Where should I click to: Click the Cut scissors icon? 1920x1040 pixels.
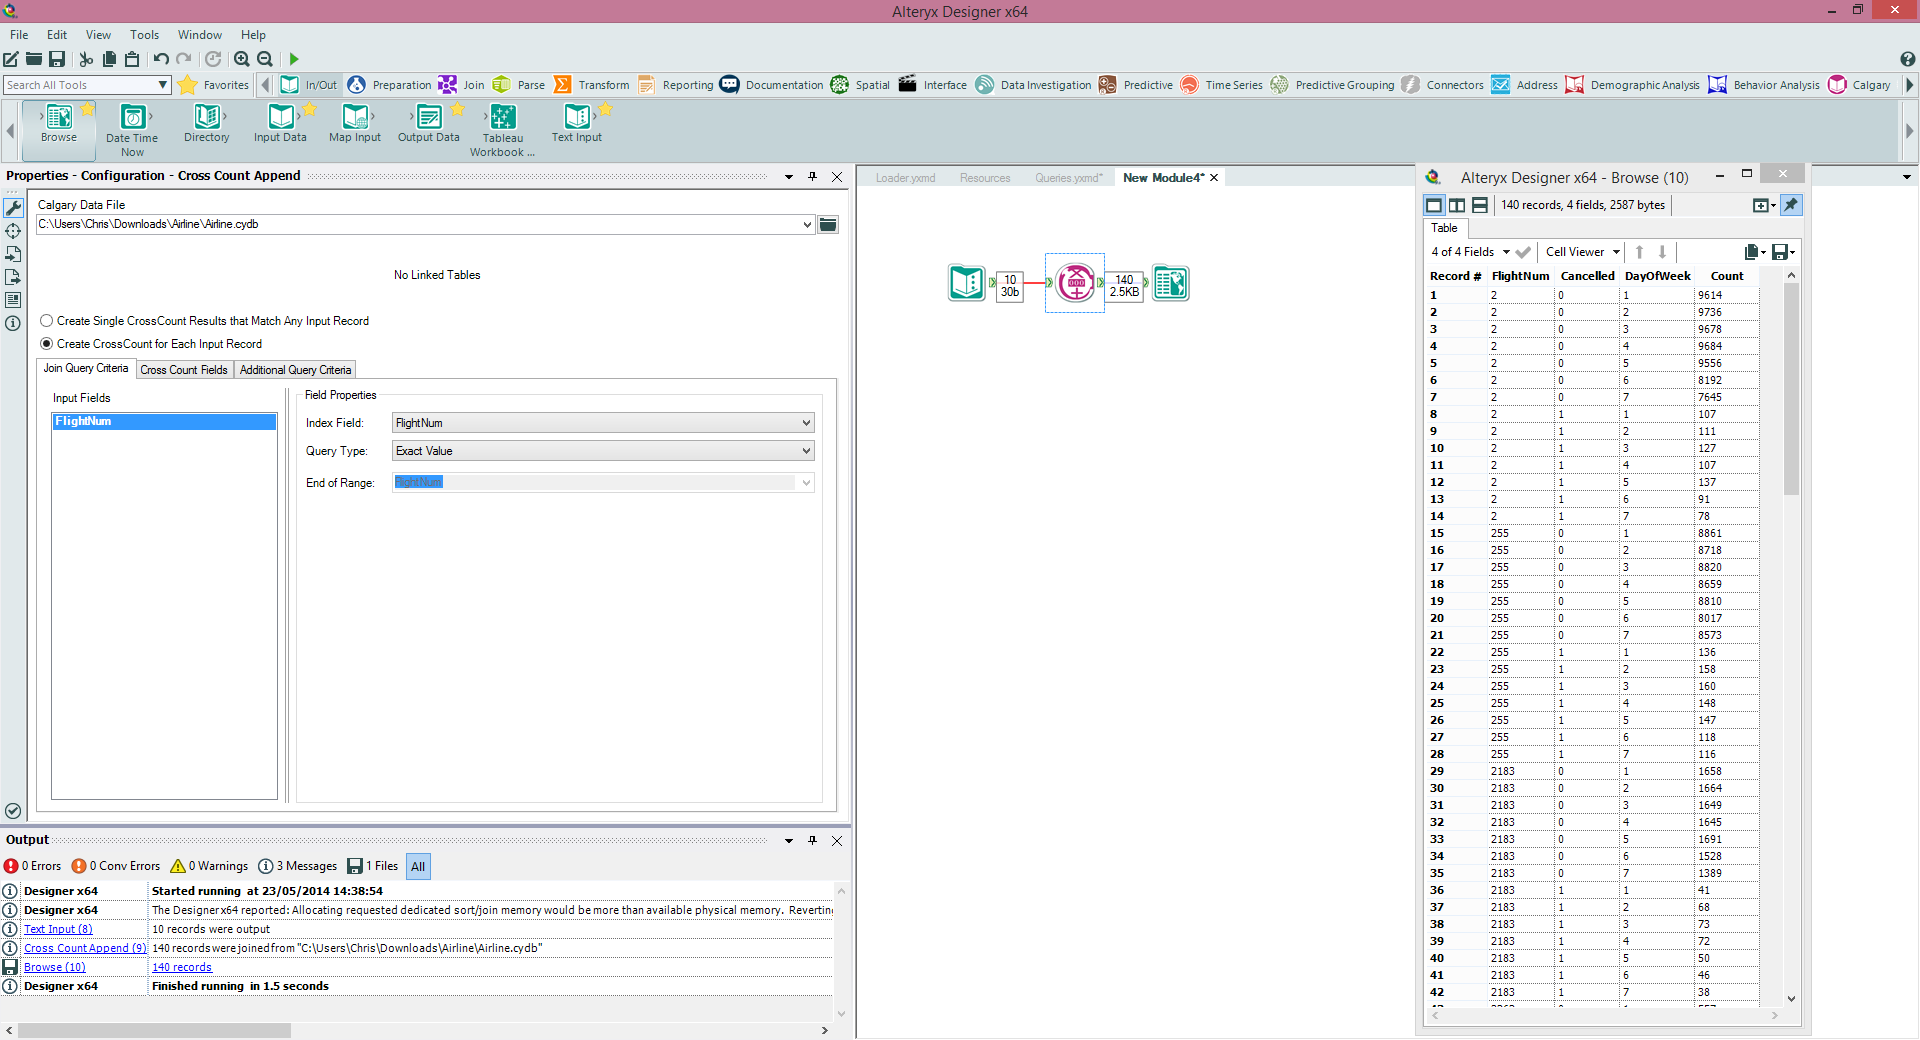[x=86, y=59]
